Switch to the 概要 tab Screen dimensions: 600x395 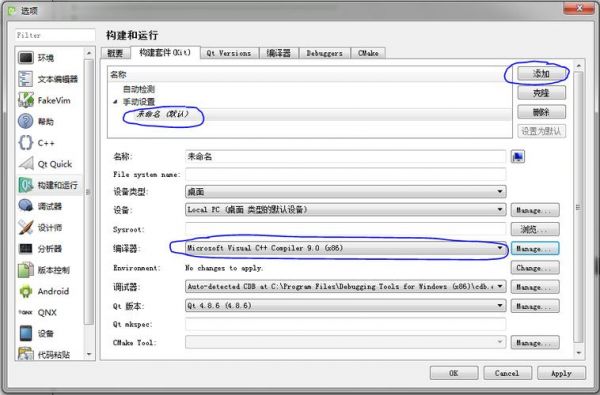coord(115,53)
